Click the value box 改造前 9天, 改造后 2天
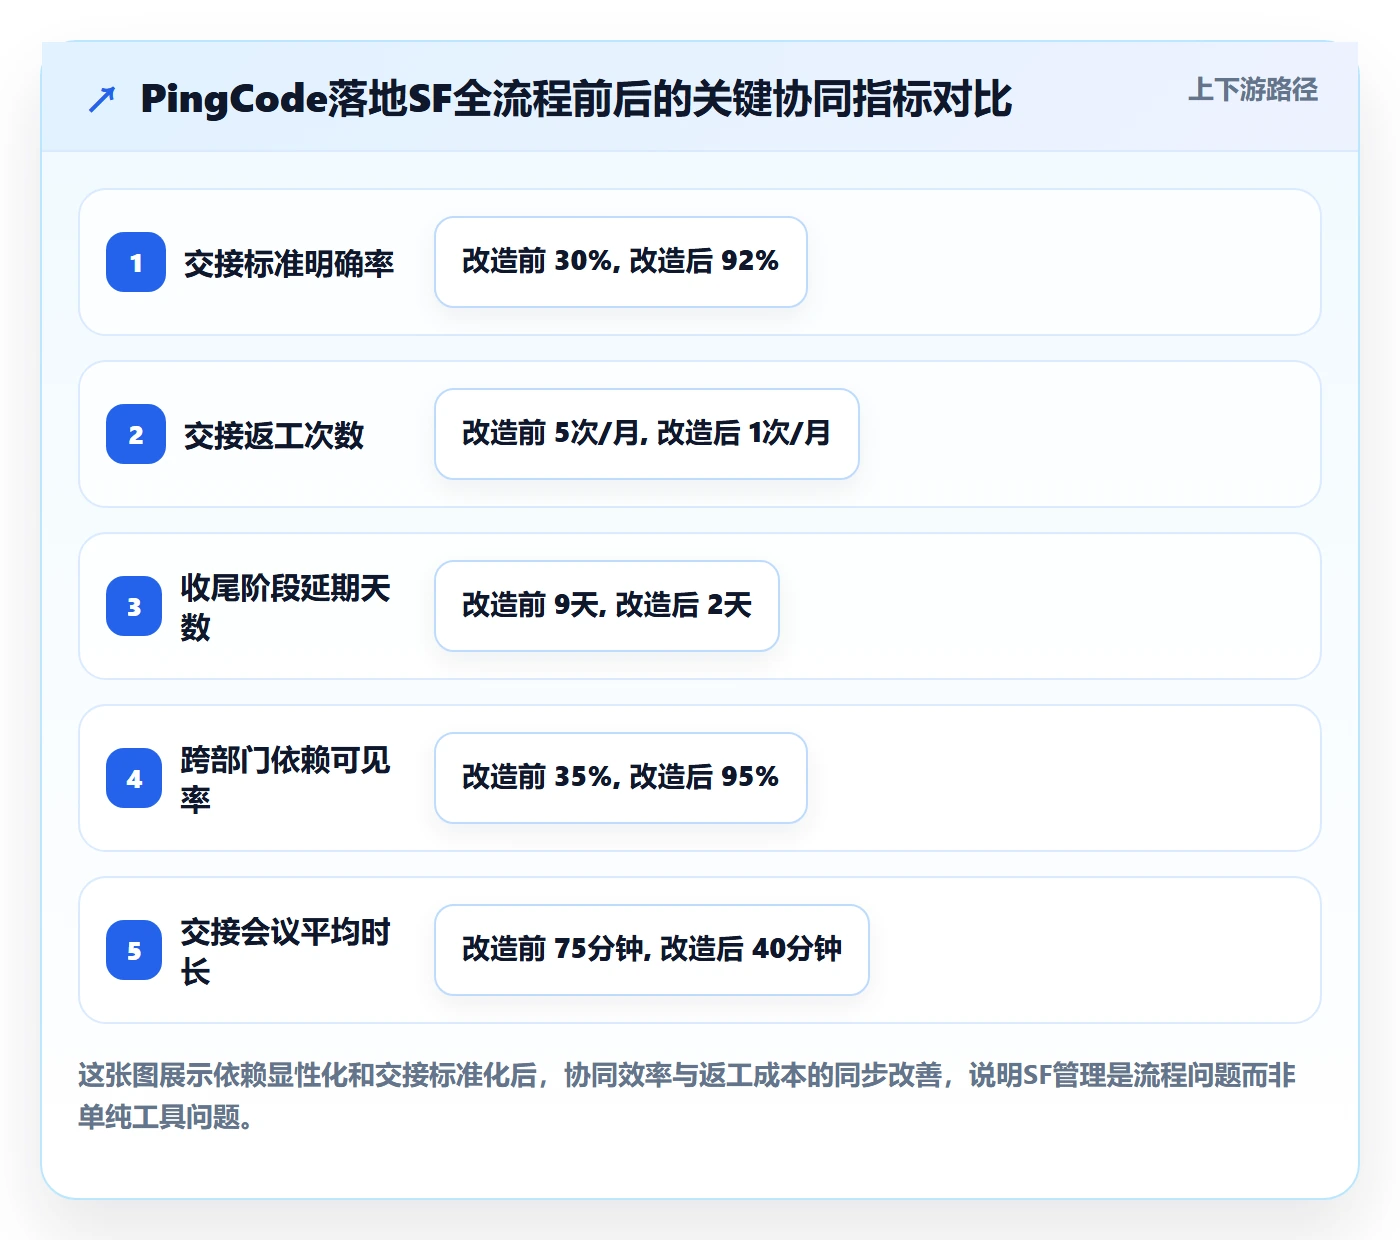 [607, 606]
